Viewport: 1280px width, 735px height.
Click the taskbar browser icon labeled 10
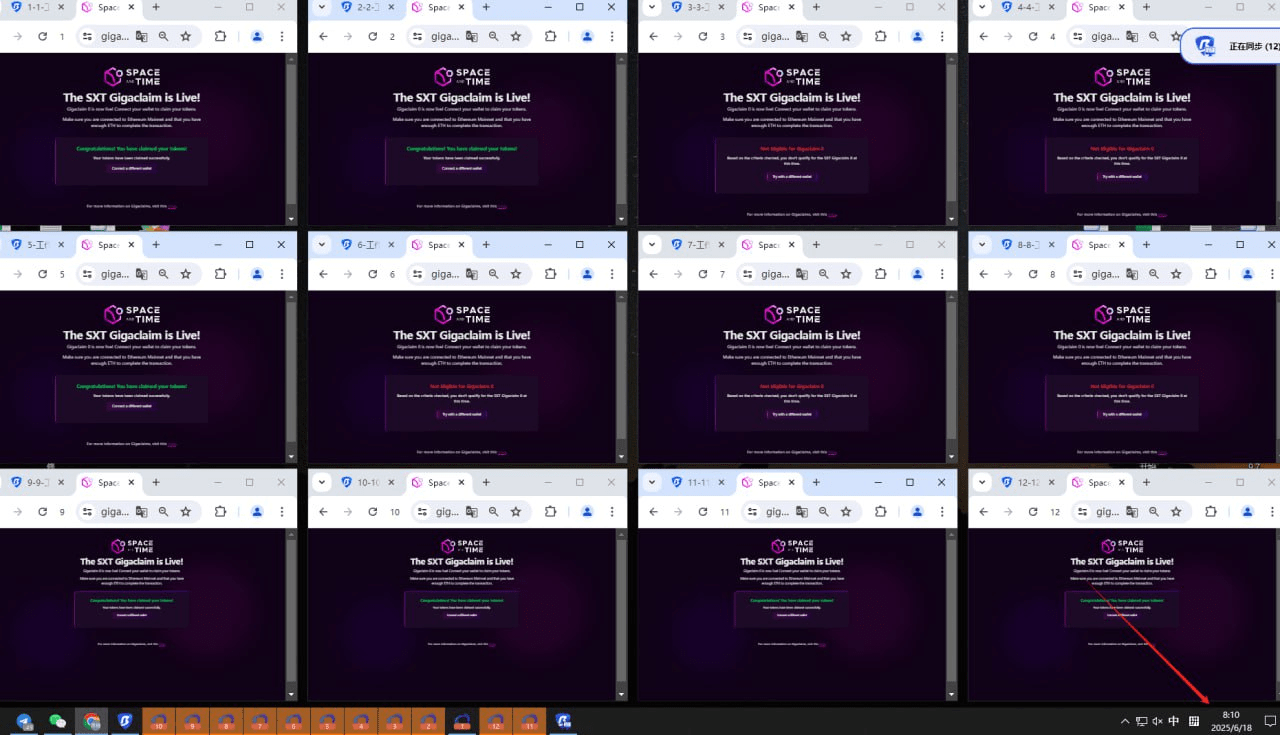click(159, 721)
